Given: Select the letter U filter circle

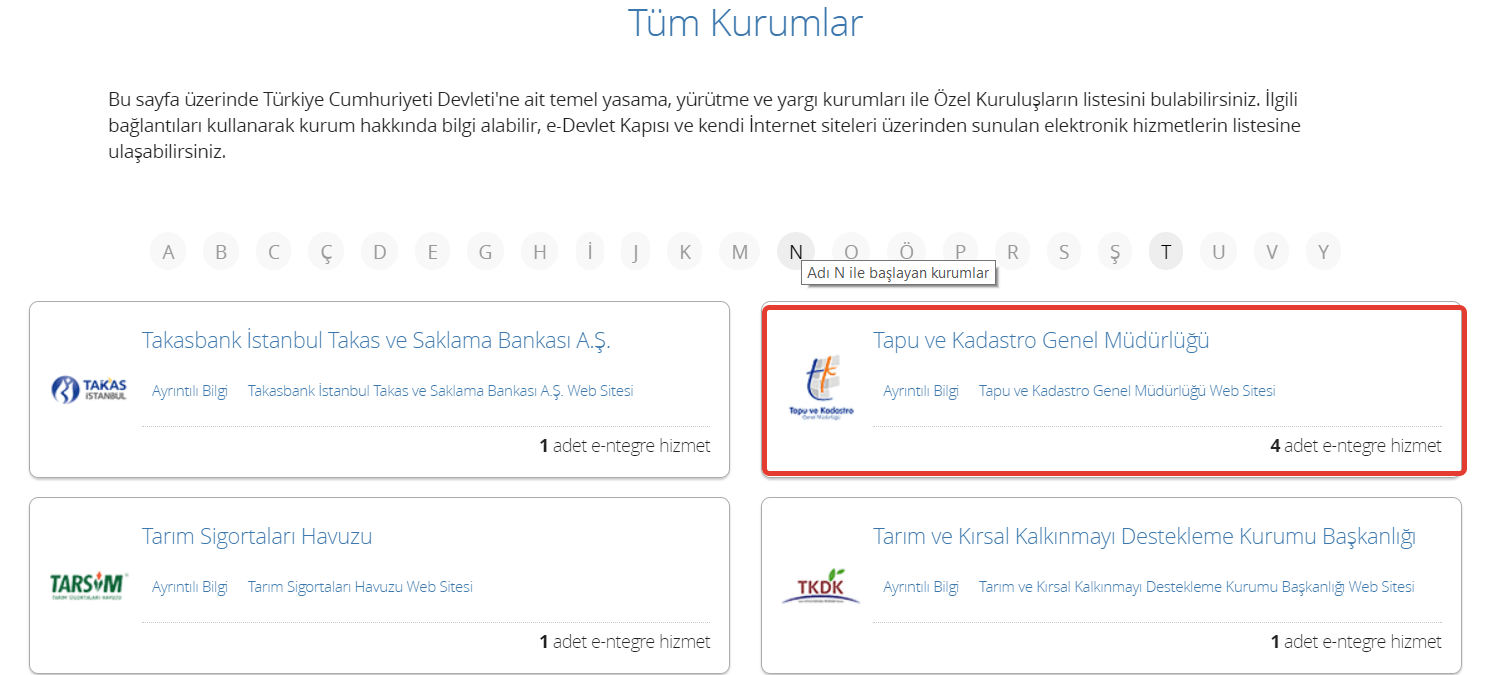Looking at the screenshot, I should click(1218, 251).
